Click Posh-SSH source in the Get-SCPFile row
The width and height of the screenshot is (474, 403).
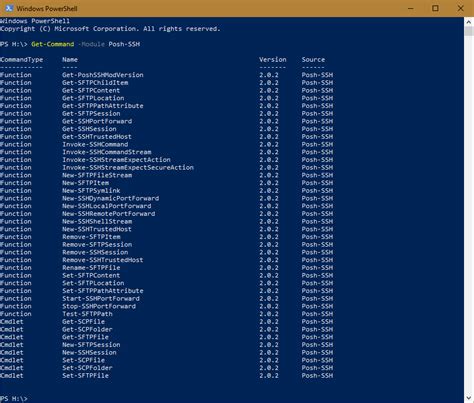(317, 322)
